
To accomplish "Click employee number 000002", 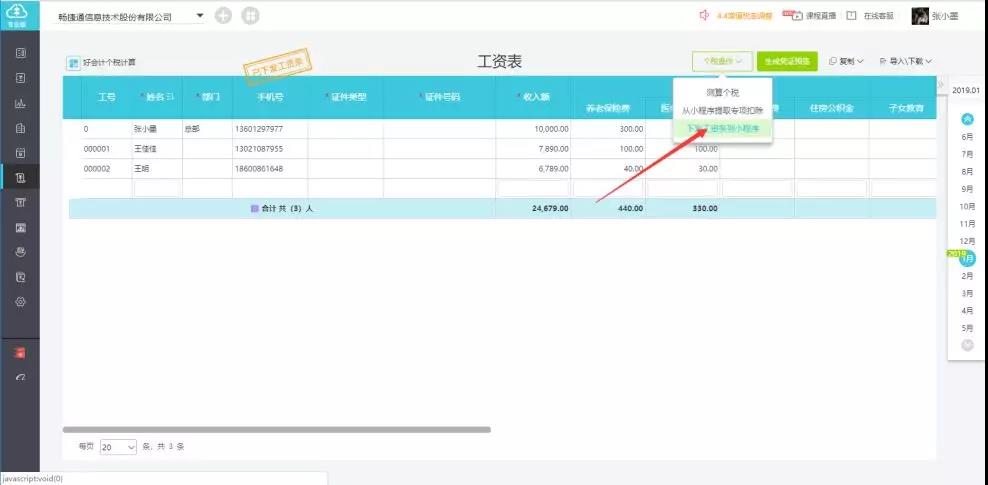I will pyautogui.click(x=97, y=169).
